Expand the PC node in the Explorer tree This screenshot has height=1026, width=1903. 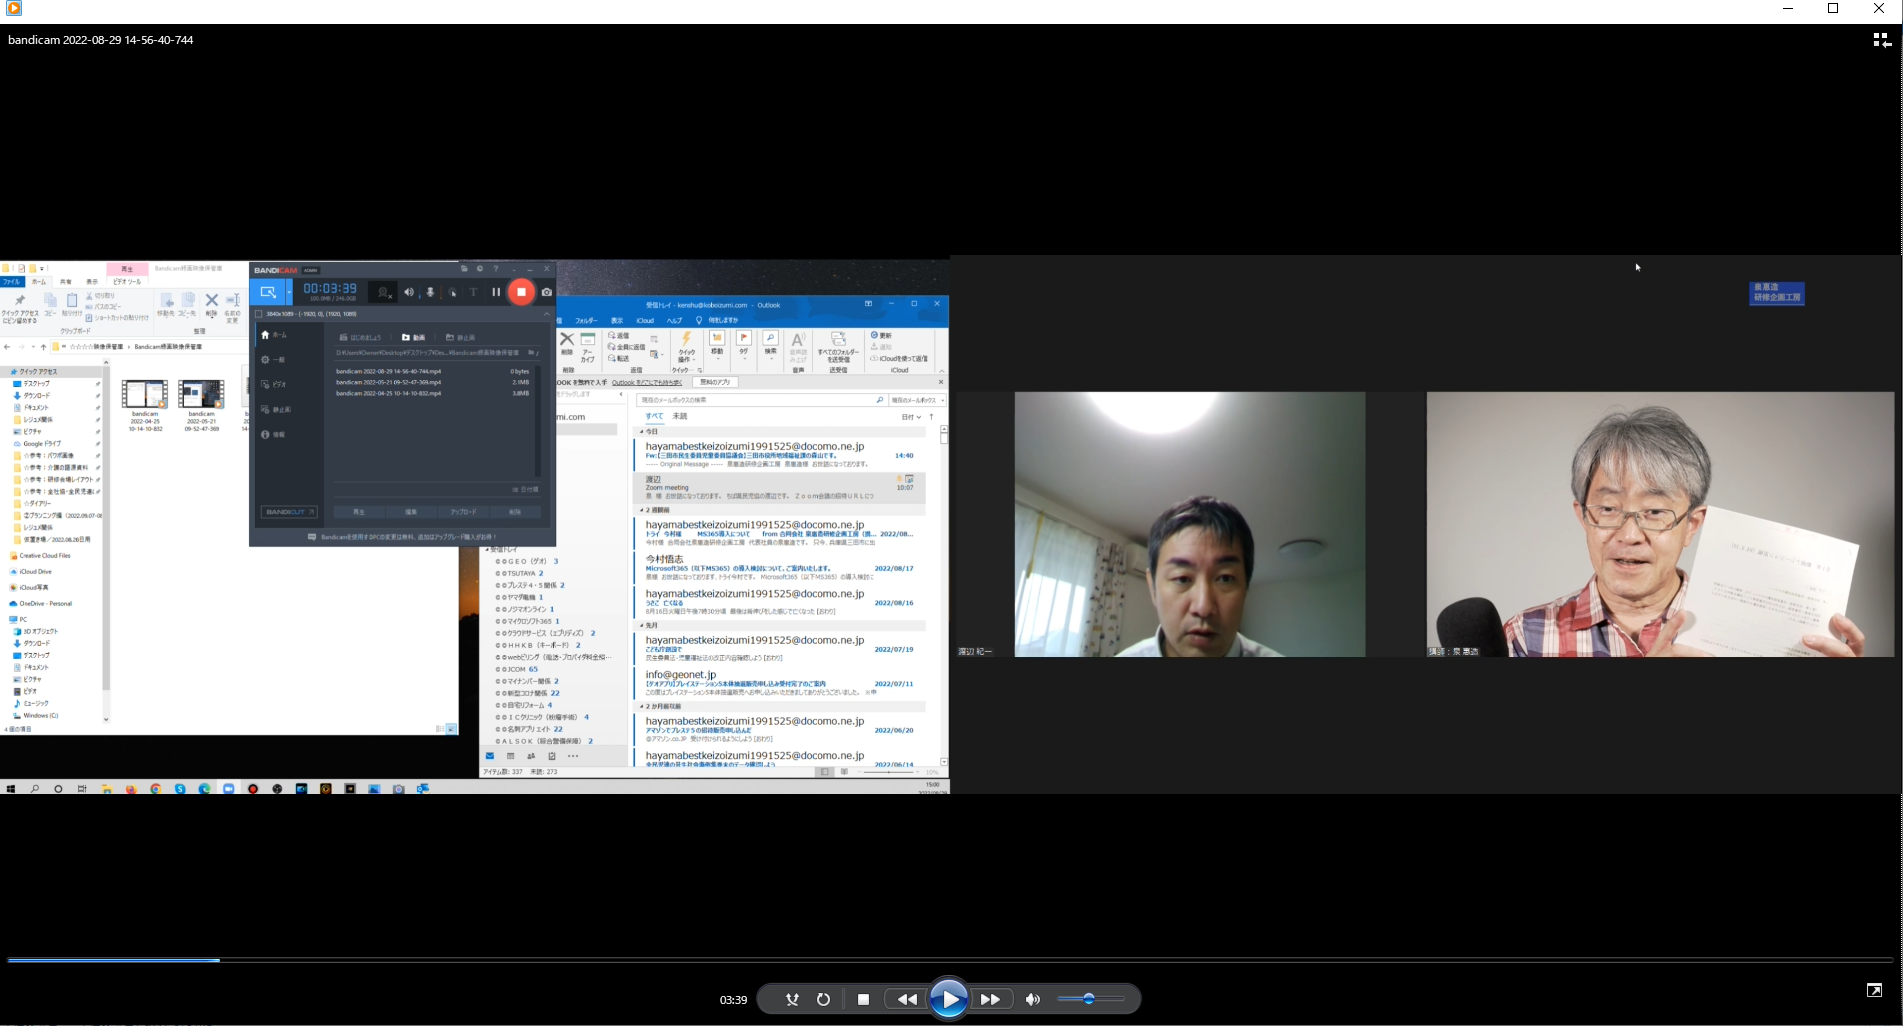point(18,620)
